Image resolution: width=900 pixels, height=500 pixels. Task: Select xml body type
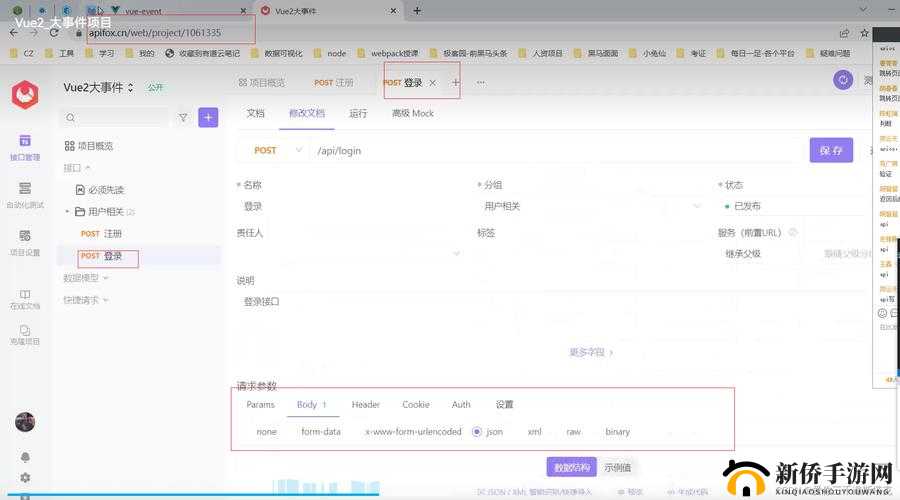pyautogui.click(x=534, y=432)
